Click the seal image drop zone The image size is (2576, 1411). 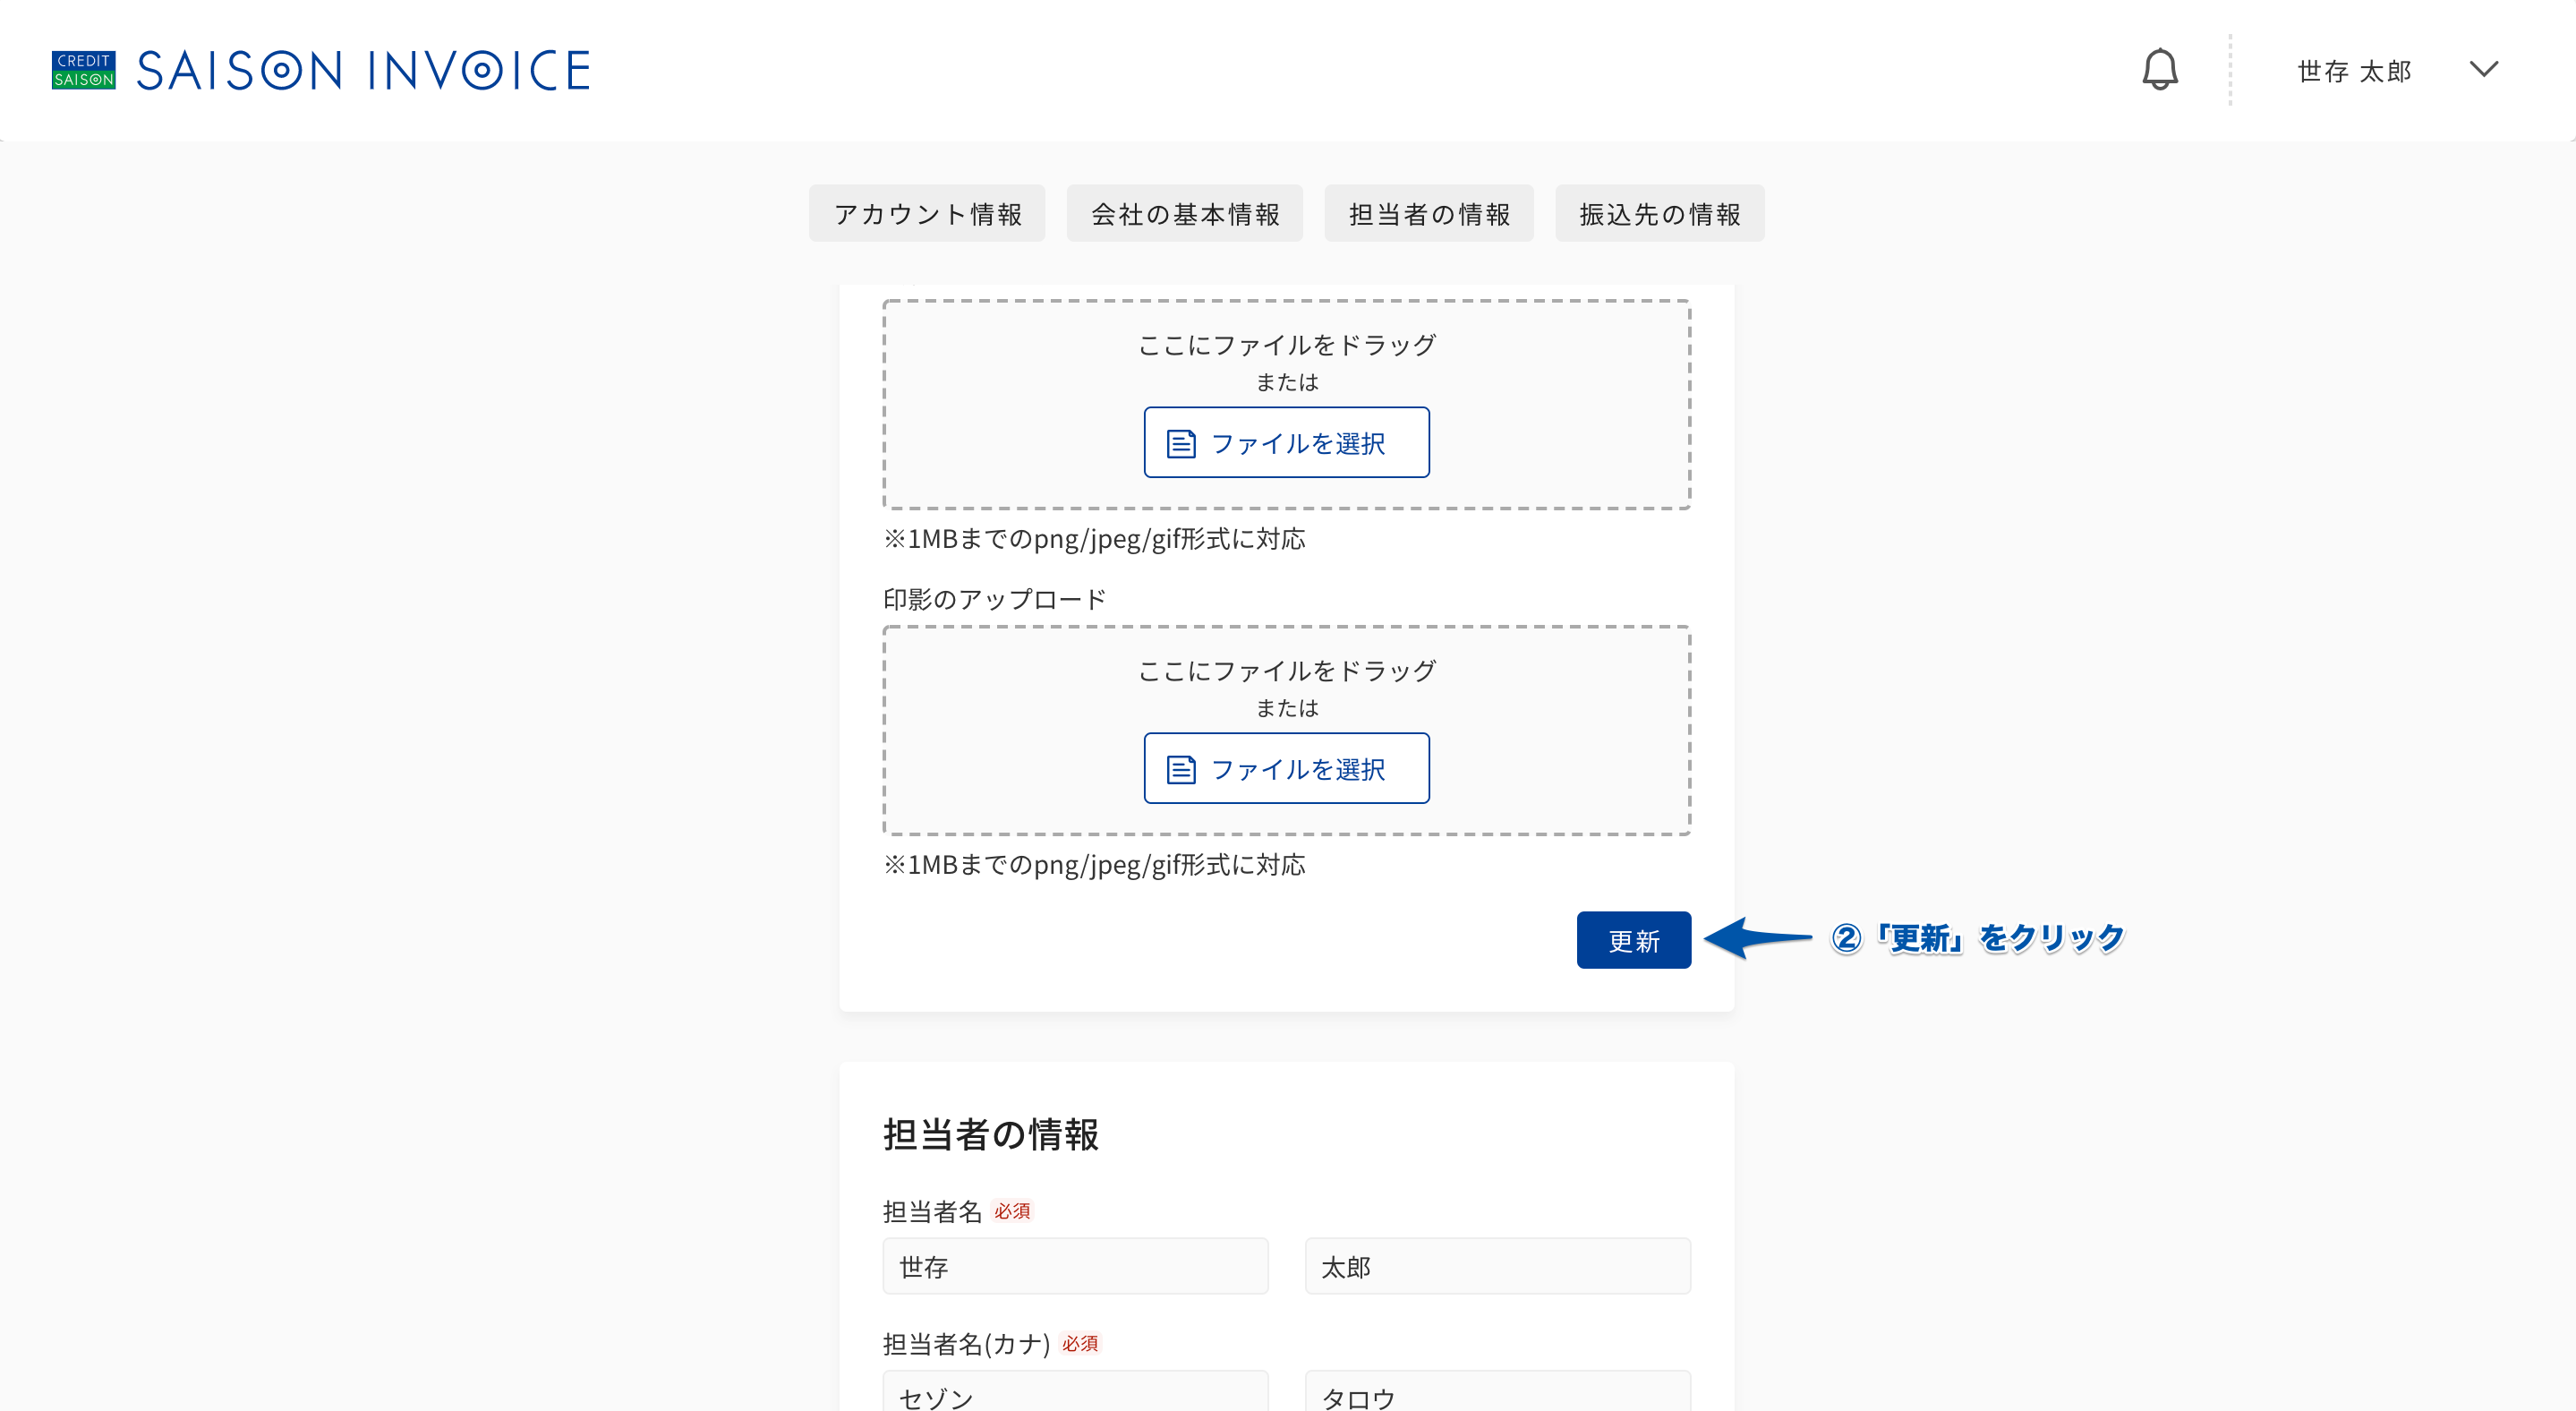coord(1286,730)
